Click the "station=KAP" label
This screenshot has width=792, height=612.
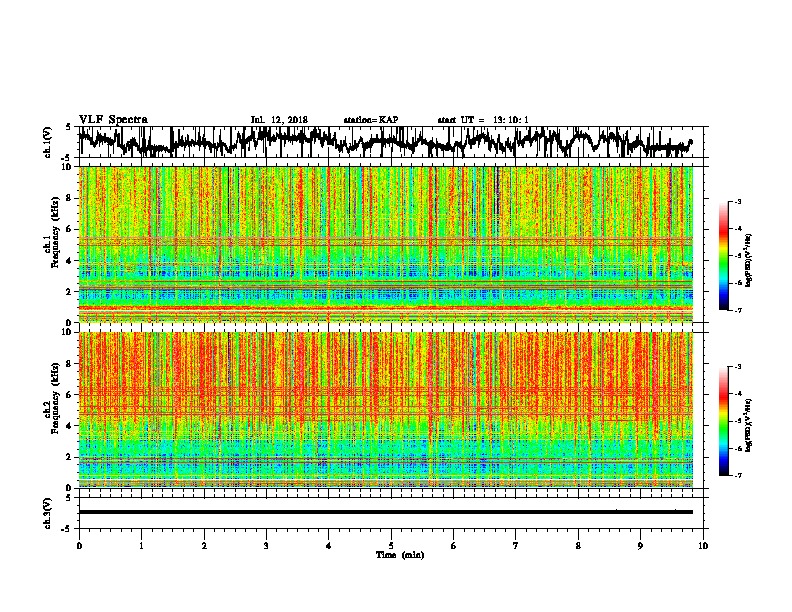point(371,120)
